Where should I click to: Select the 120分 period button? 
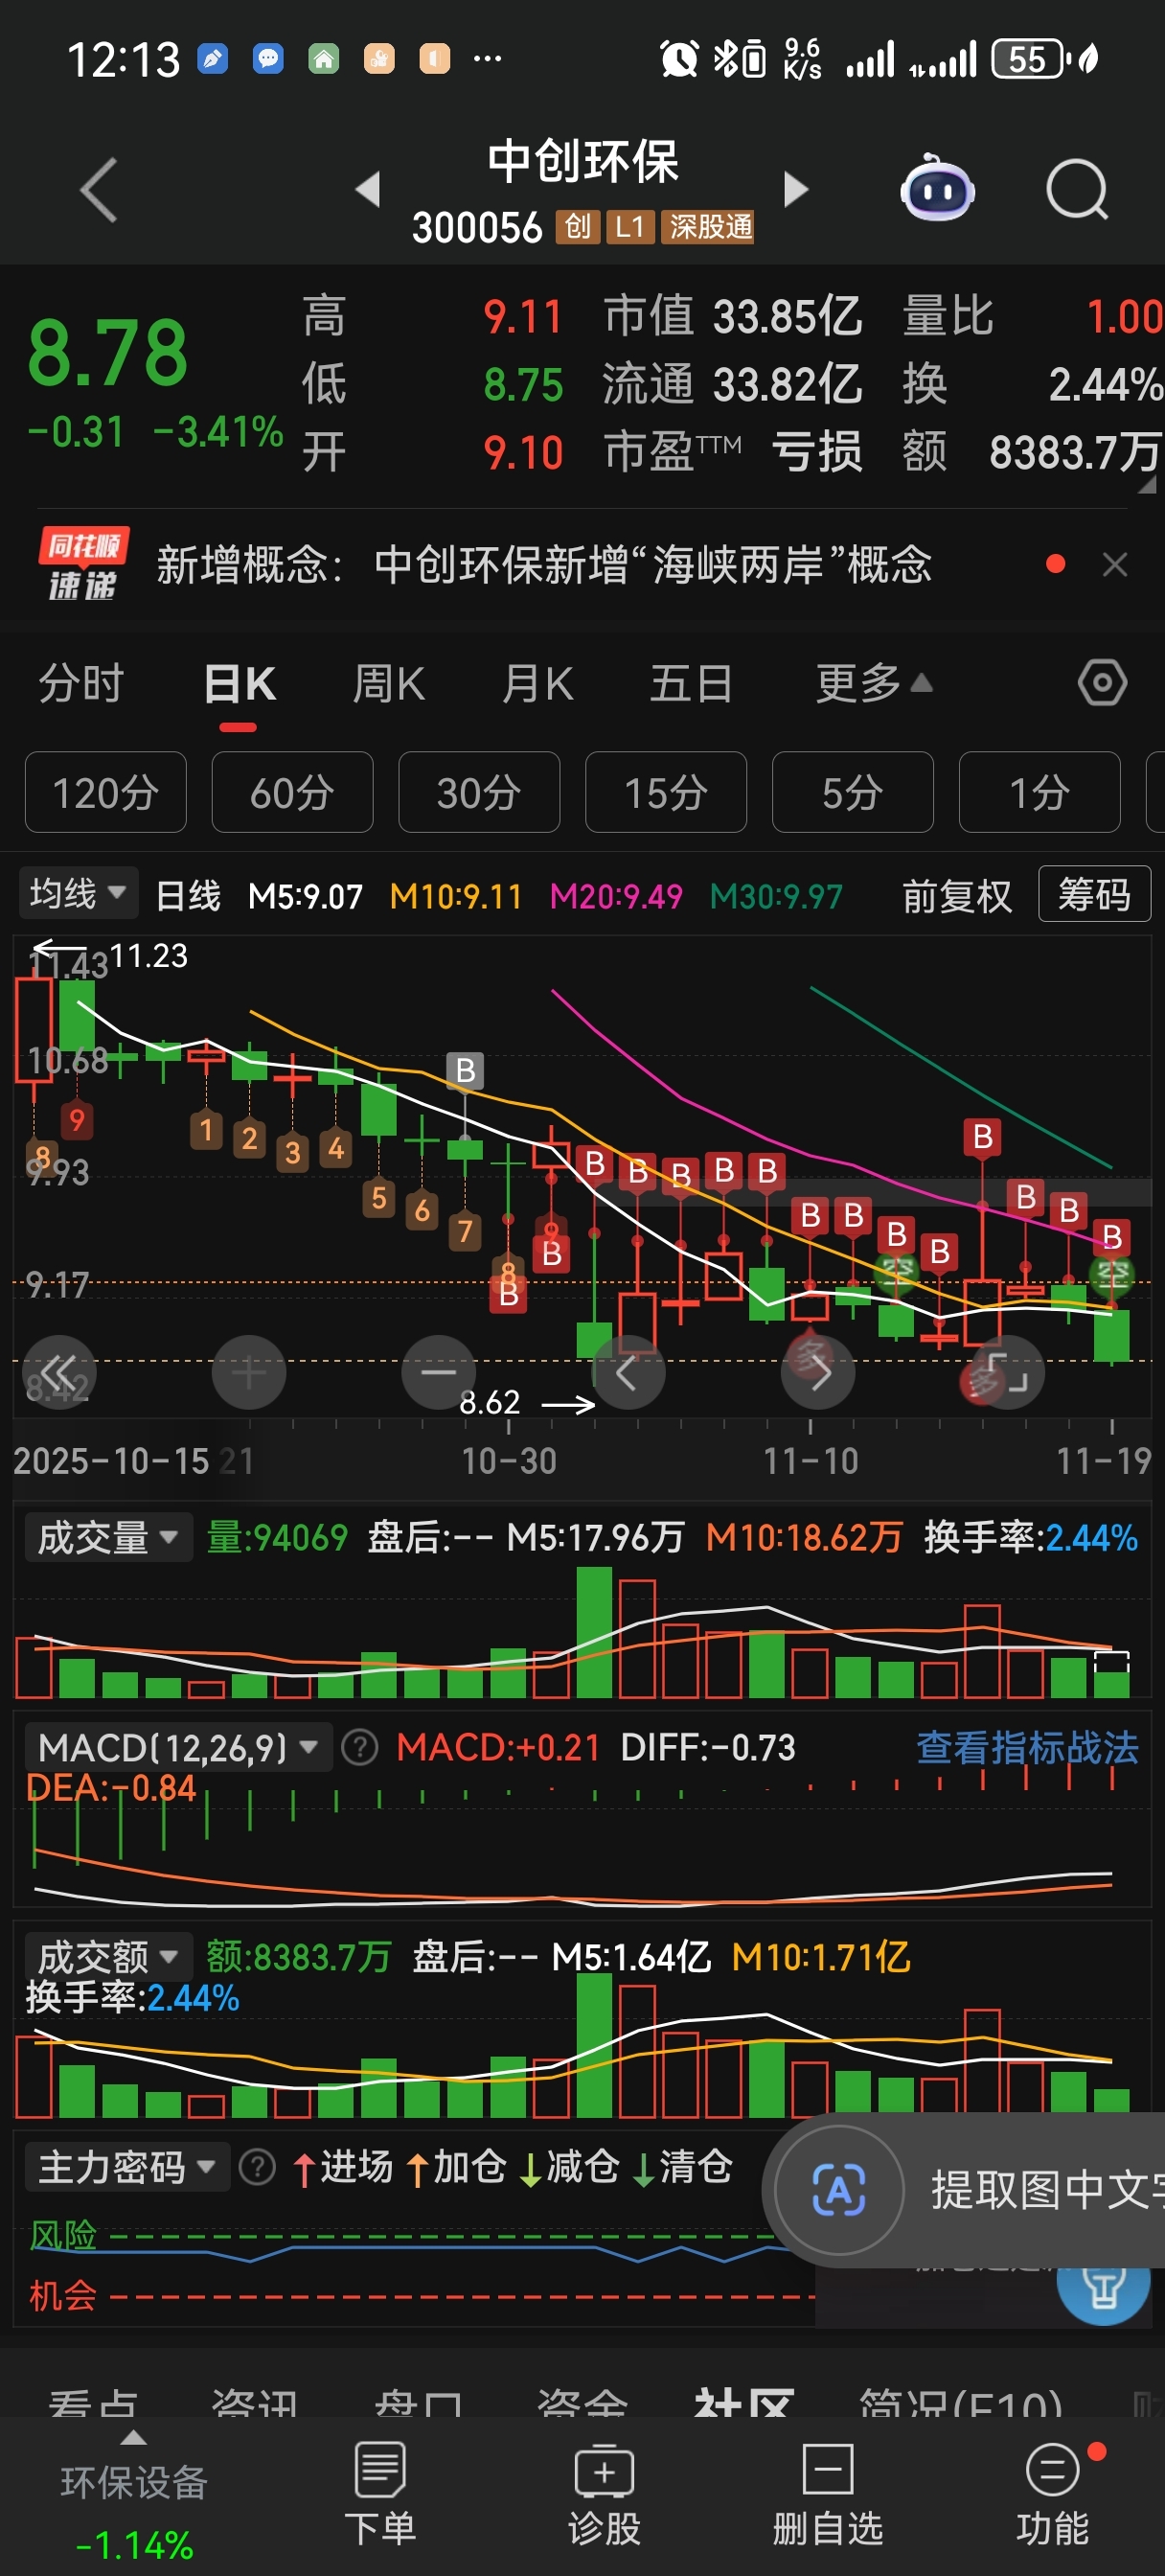[106, 792]
